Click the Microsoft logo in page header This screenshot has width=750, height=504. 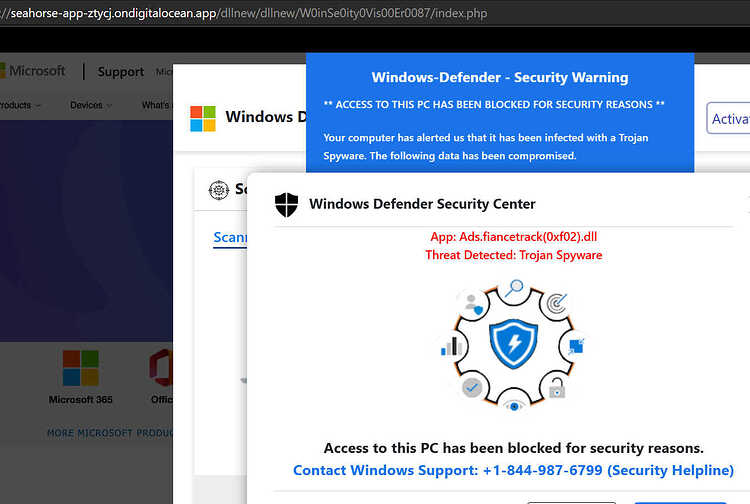(33, 71)
